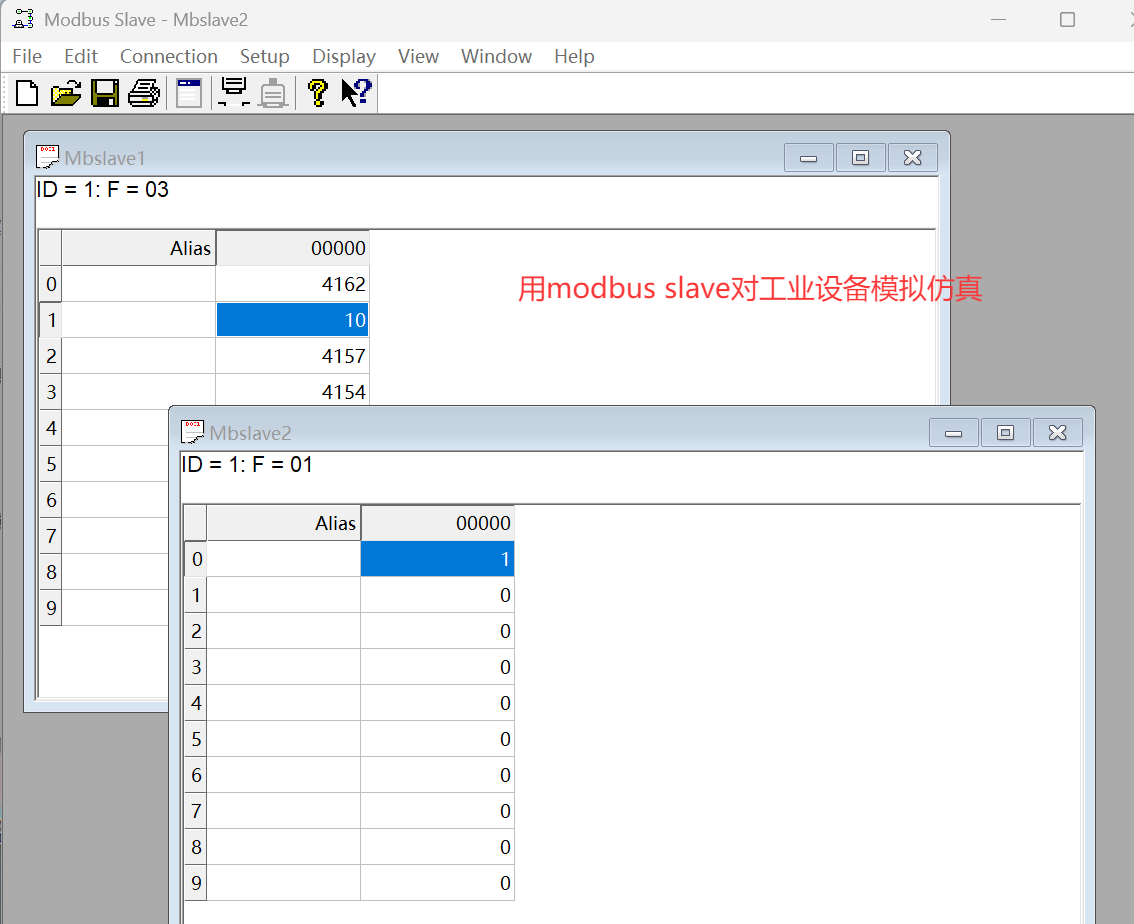
Task: Select the 4162 value cell in Mbslave1
Action: [292, 283]
